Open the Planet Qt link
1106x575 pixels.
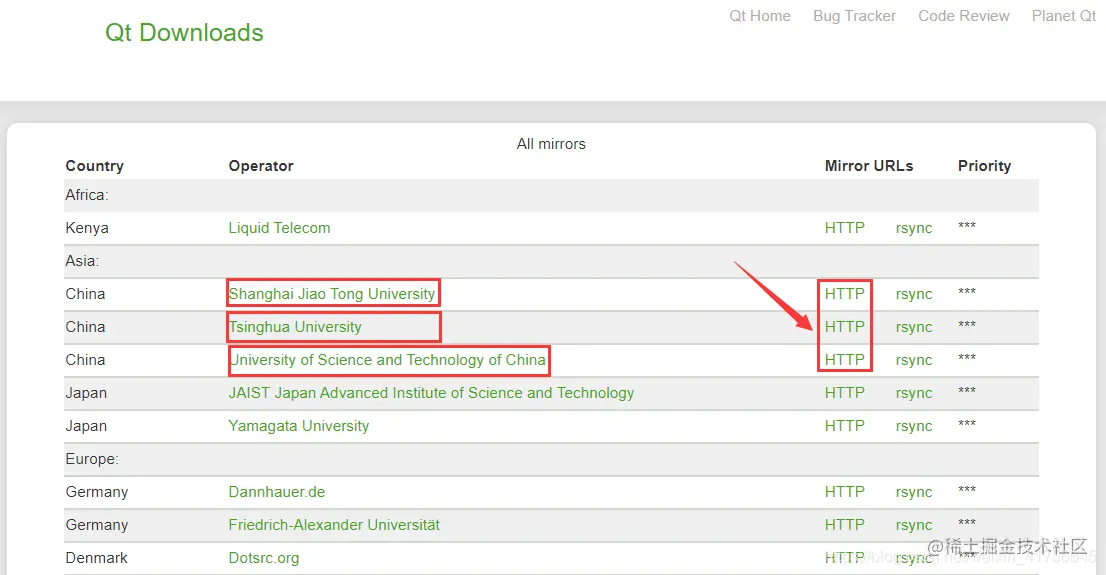(x=1064, y=16)
